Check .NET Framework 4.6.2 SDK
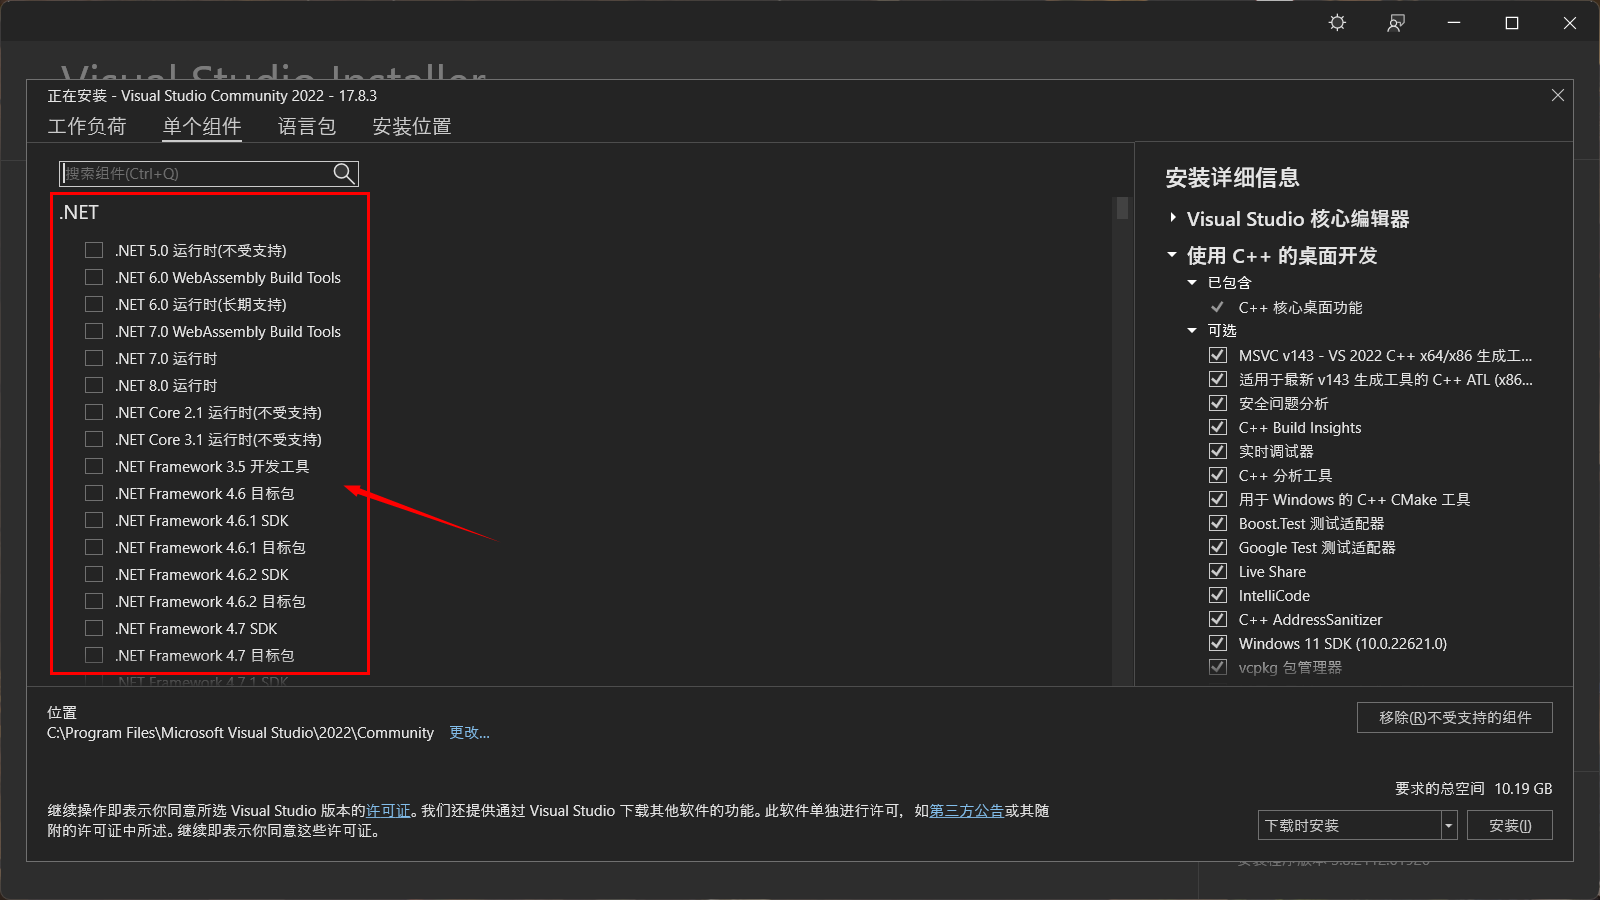Viewport: 1600px width, 900px height. (x=94, y=574)
